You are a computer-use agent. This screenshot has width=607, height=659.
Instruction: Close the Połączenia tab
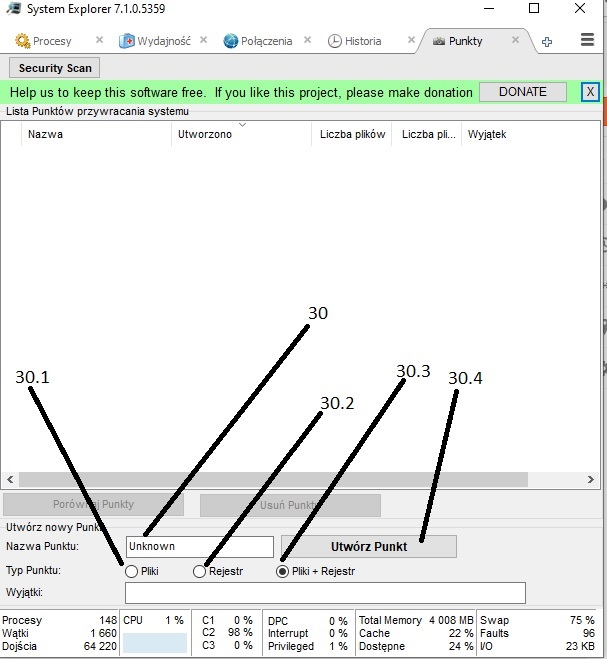[307, 40]
